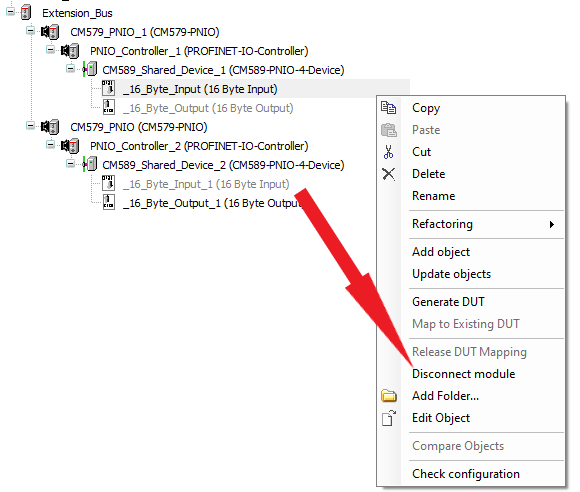This screenshot has height=492, width=580.
Task: Click the _16_Byte_Input module icon
Action: [x=108, y=88]
